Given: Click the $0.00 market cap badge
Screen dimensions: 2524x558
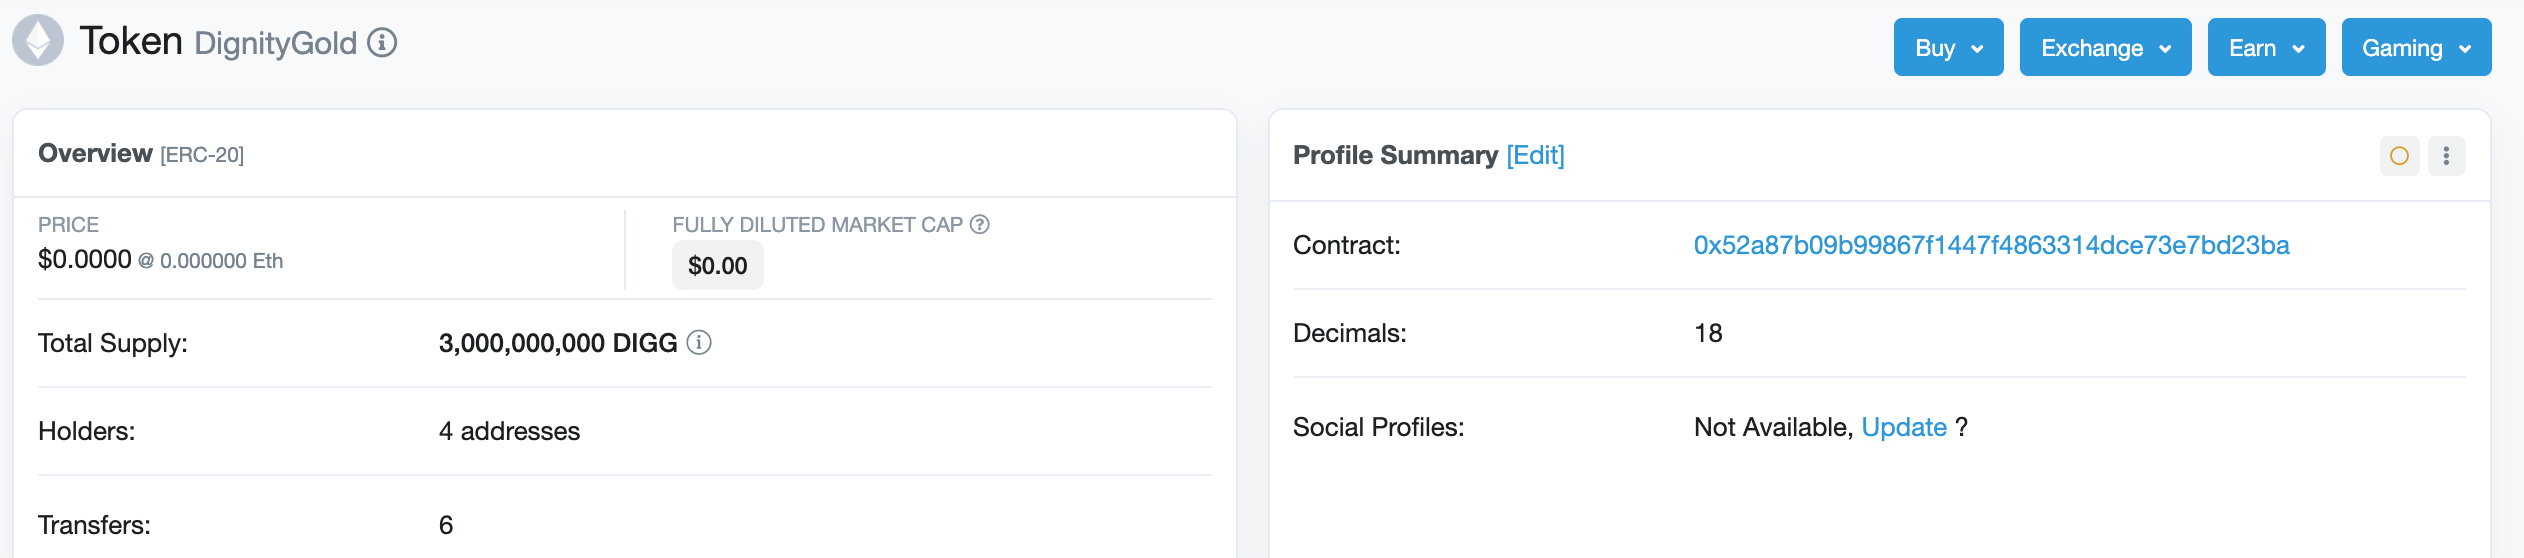Looking at the screenshot, I should [717, 266].
